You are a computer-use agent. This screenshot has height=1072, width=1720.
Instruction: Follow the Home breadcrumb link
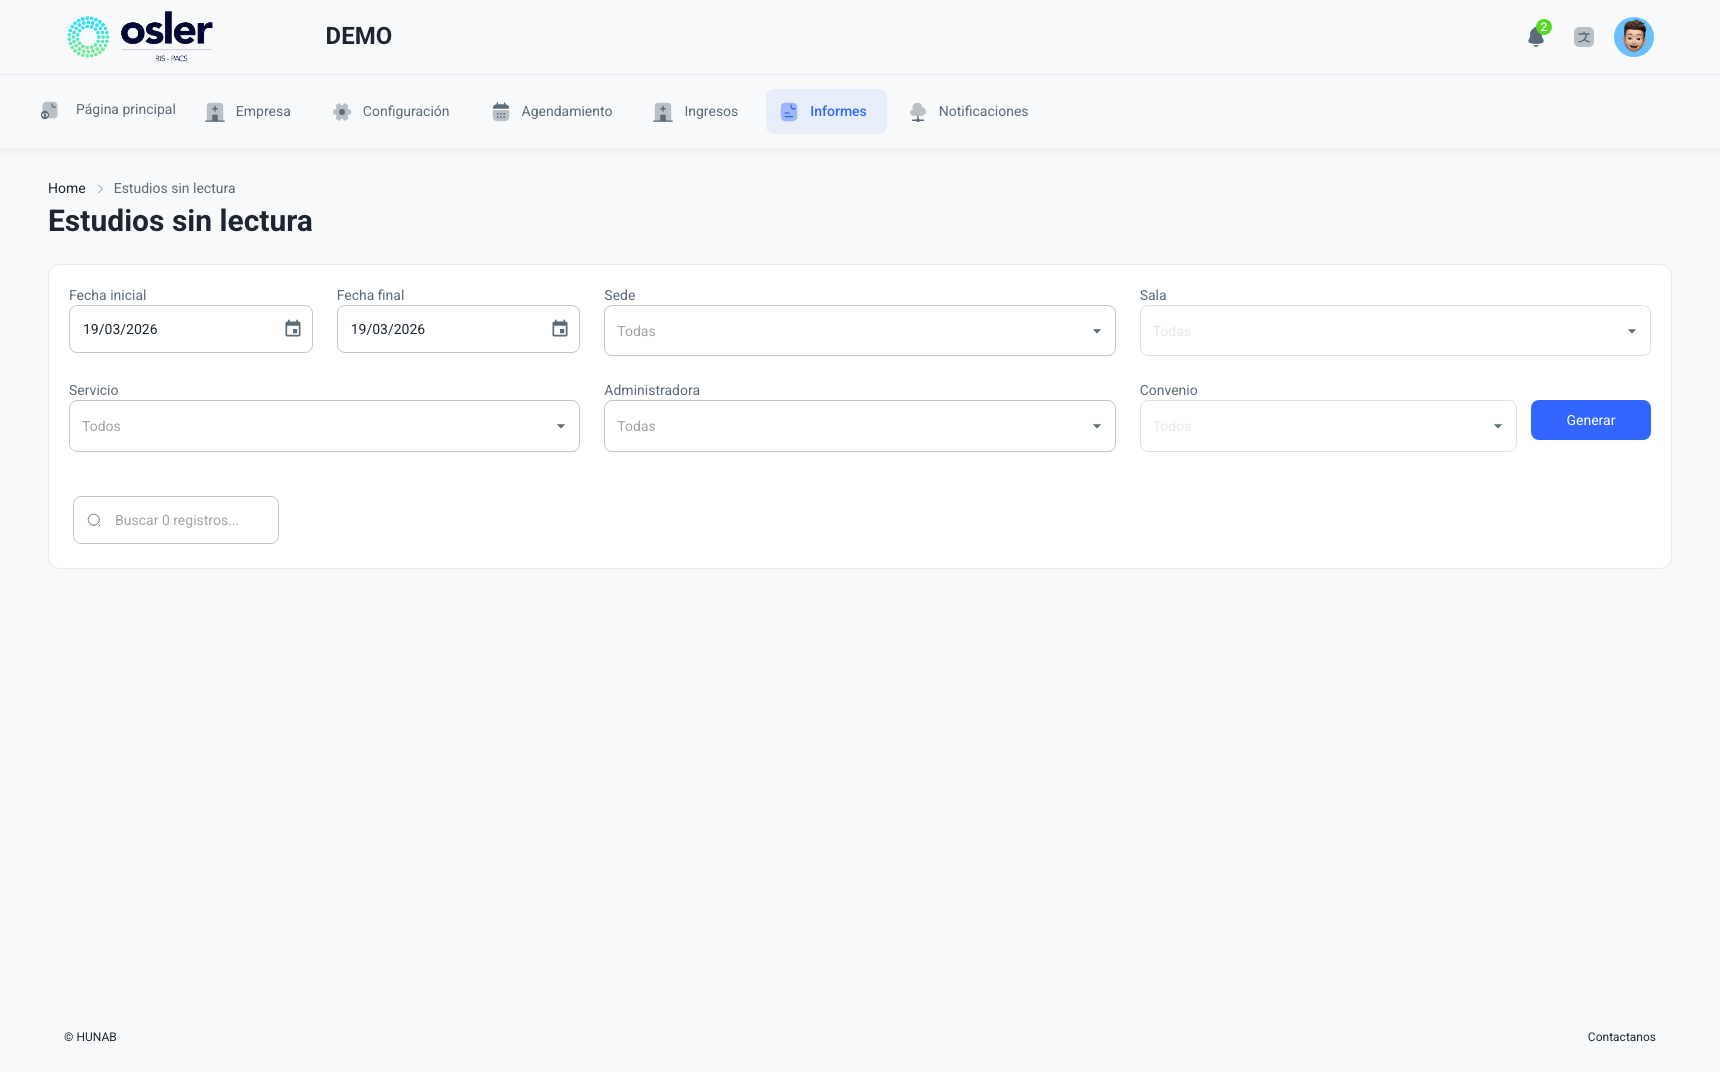[x=67, y=188]
